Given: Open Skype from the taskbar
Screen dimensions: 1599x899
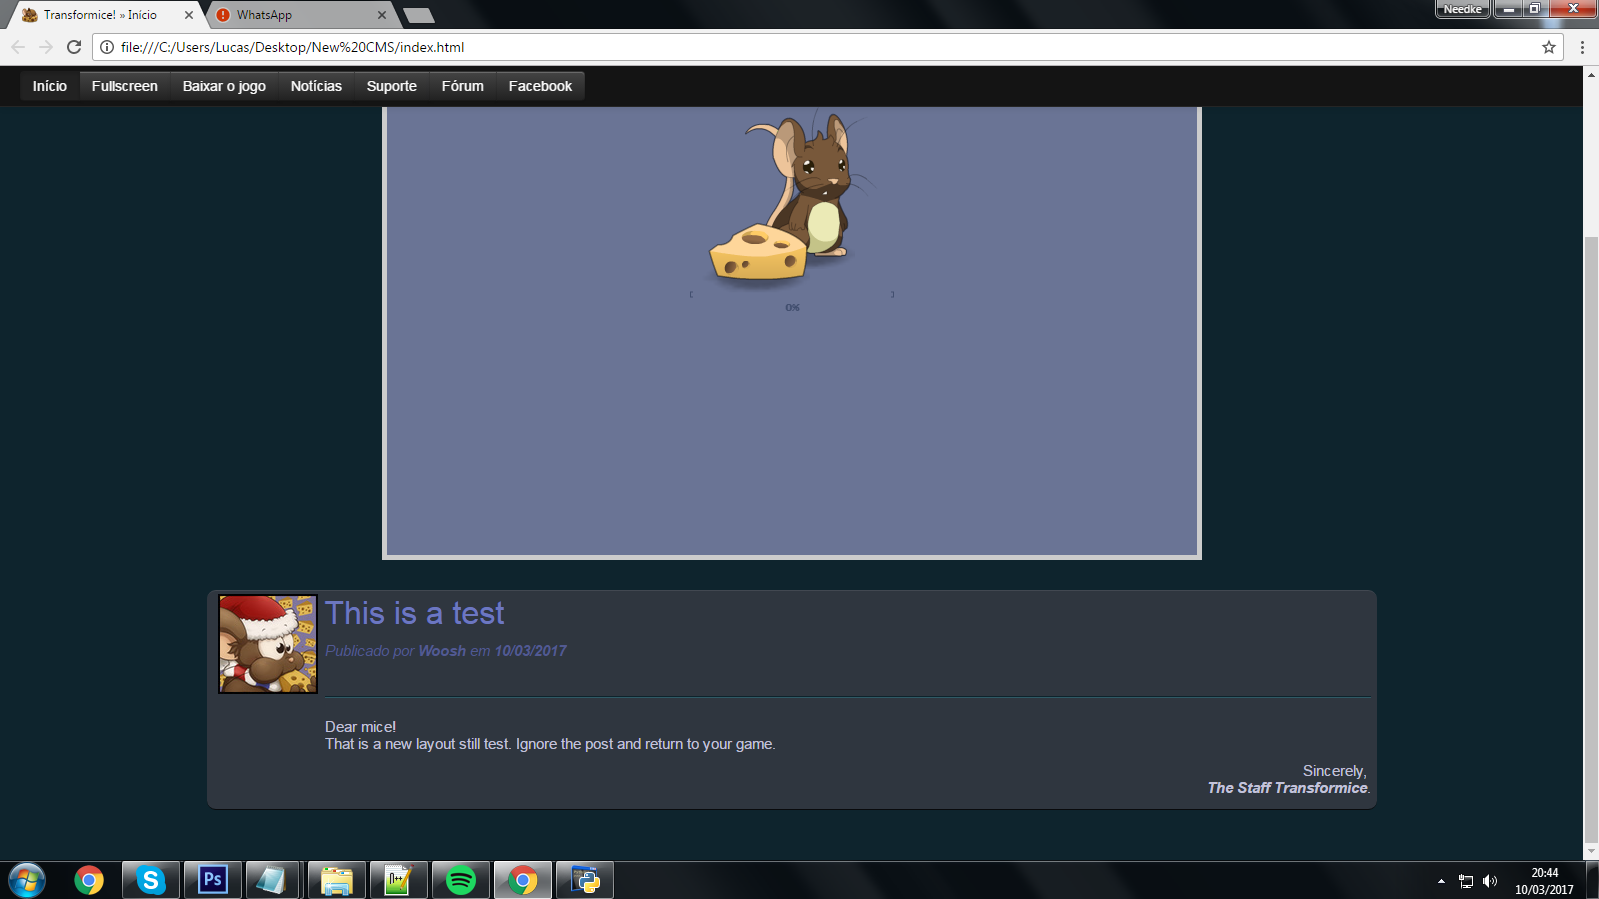Looking at the screenshot, I should coord(151,880).
